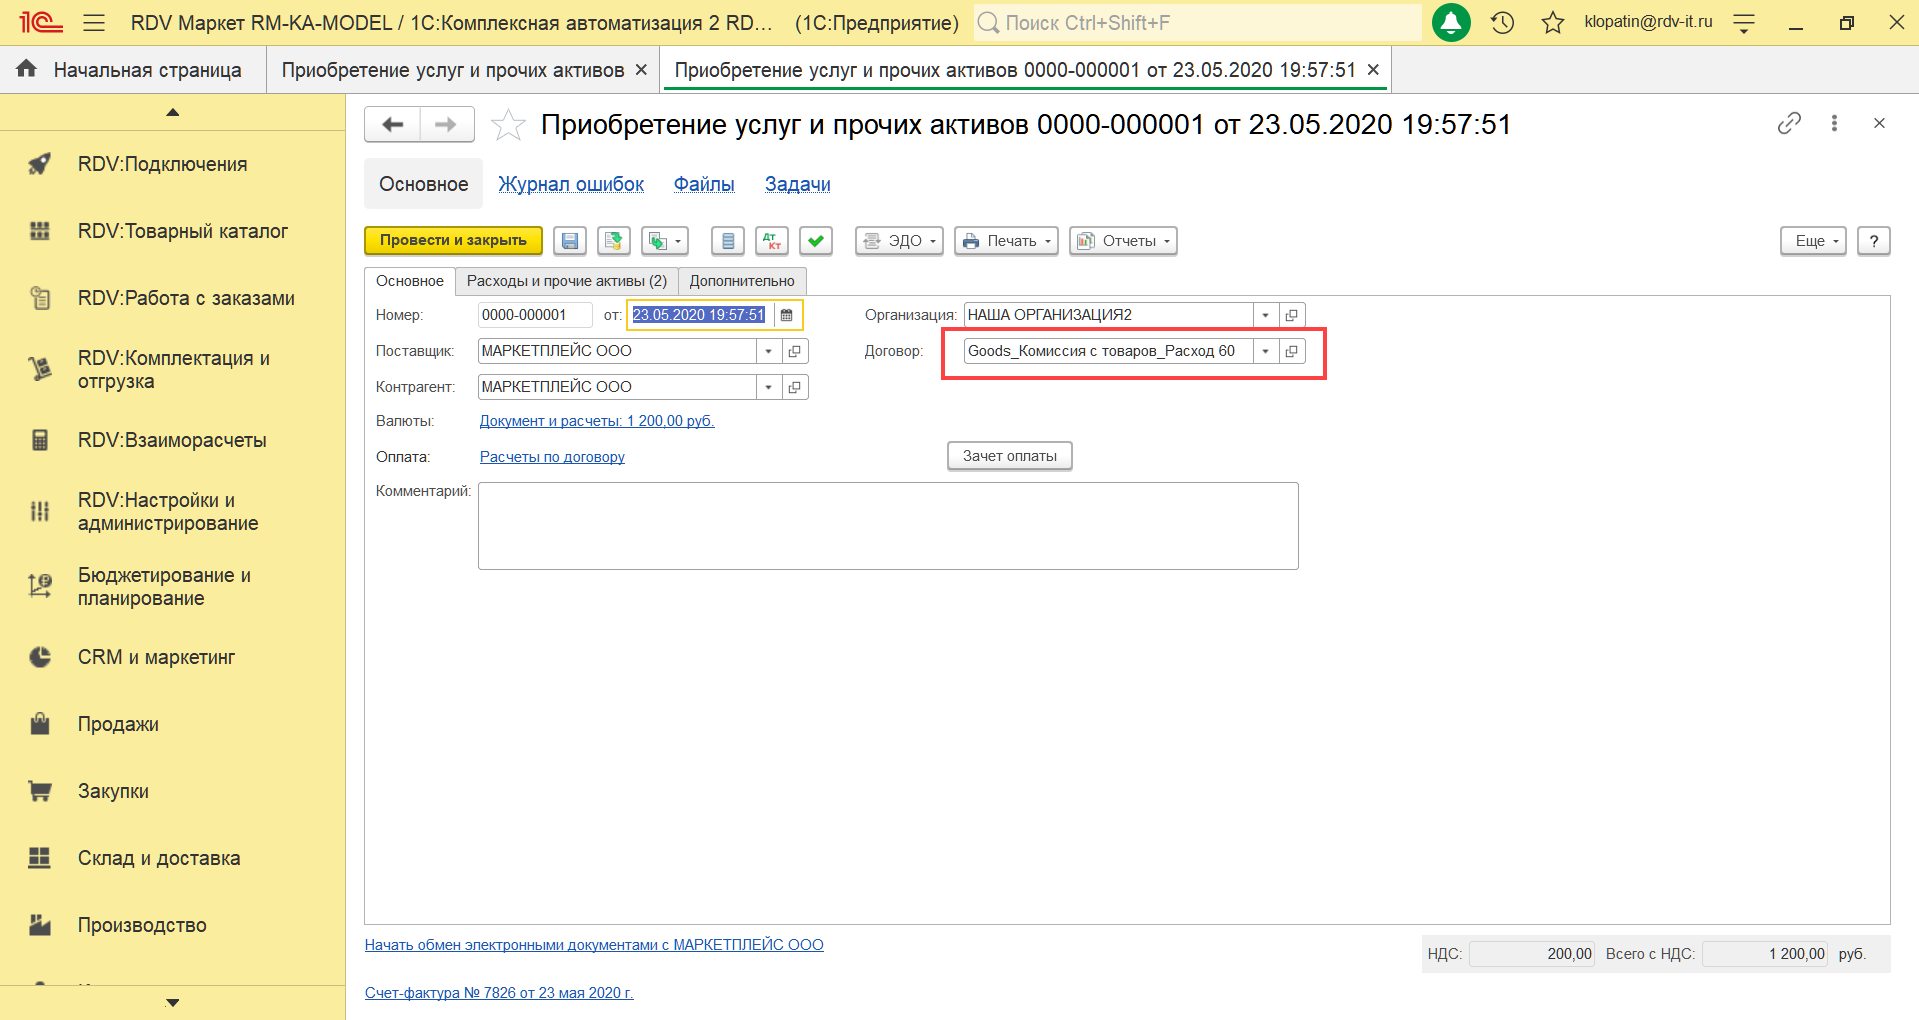Open the Журнал ошибок section
Screen dimensions: 1919x1020
coord(571,184)
